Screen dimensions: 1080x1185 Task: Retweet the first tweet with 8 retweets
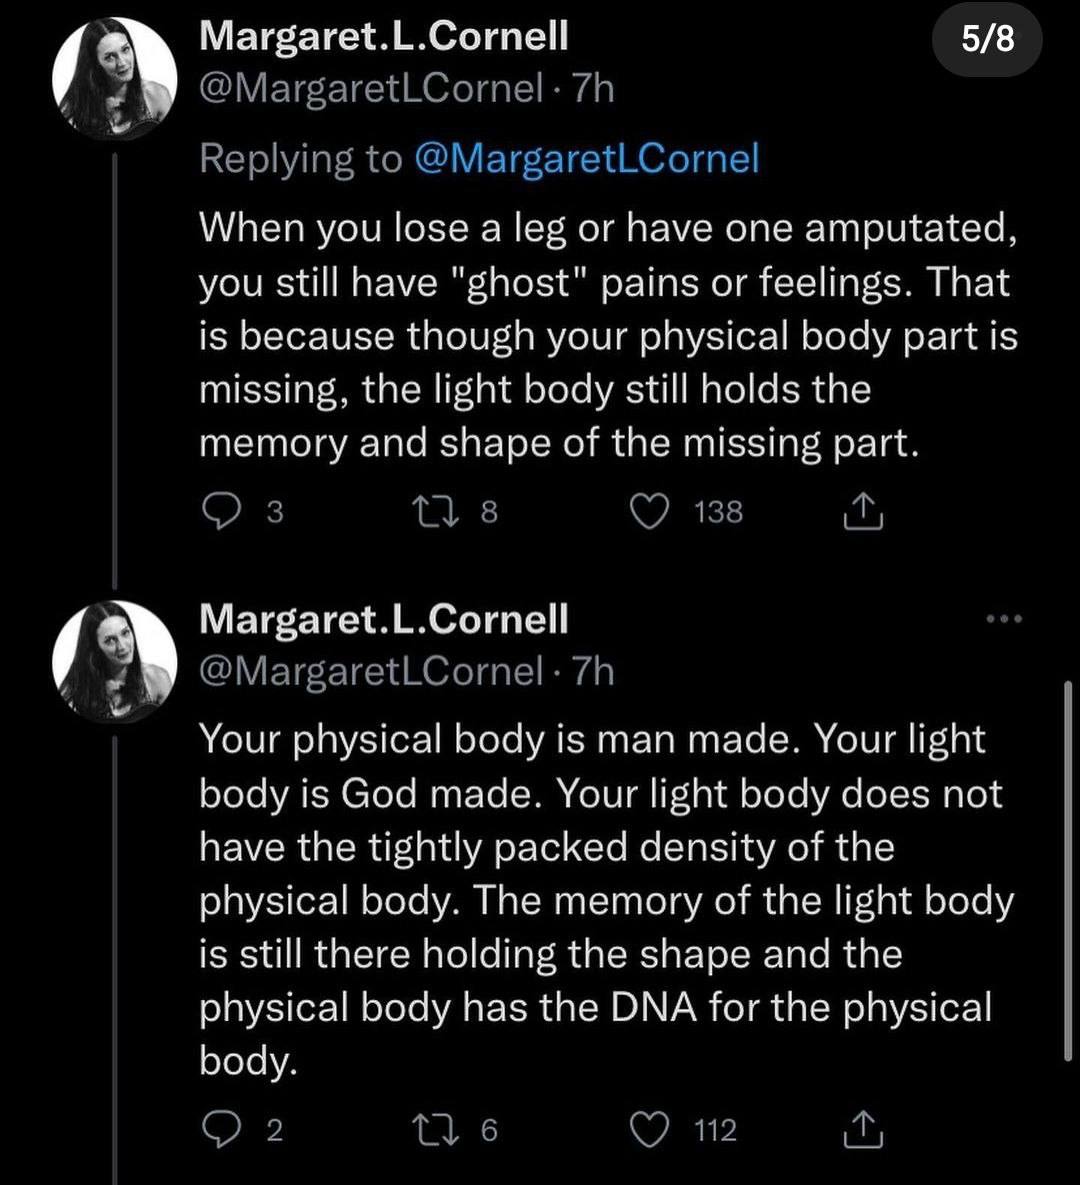[x=439, y=512]
